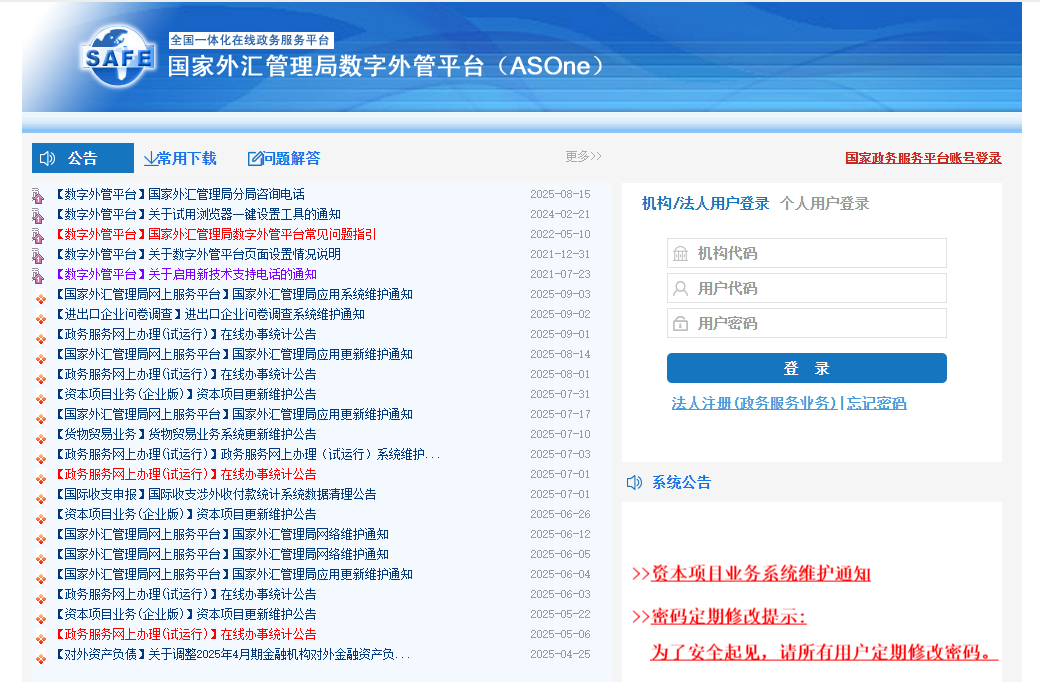
Task: Switch to 个人用户登录 tab
Action: pos(824,203)
